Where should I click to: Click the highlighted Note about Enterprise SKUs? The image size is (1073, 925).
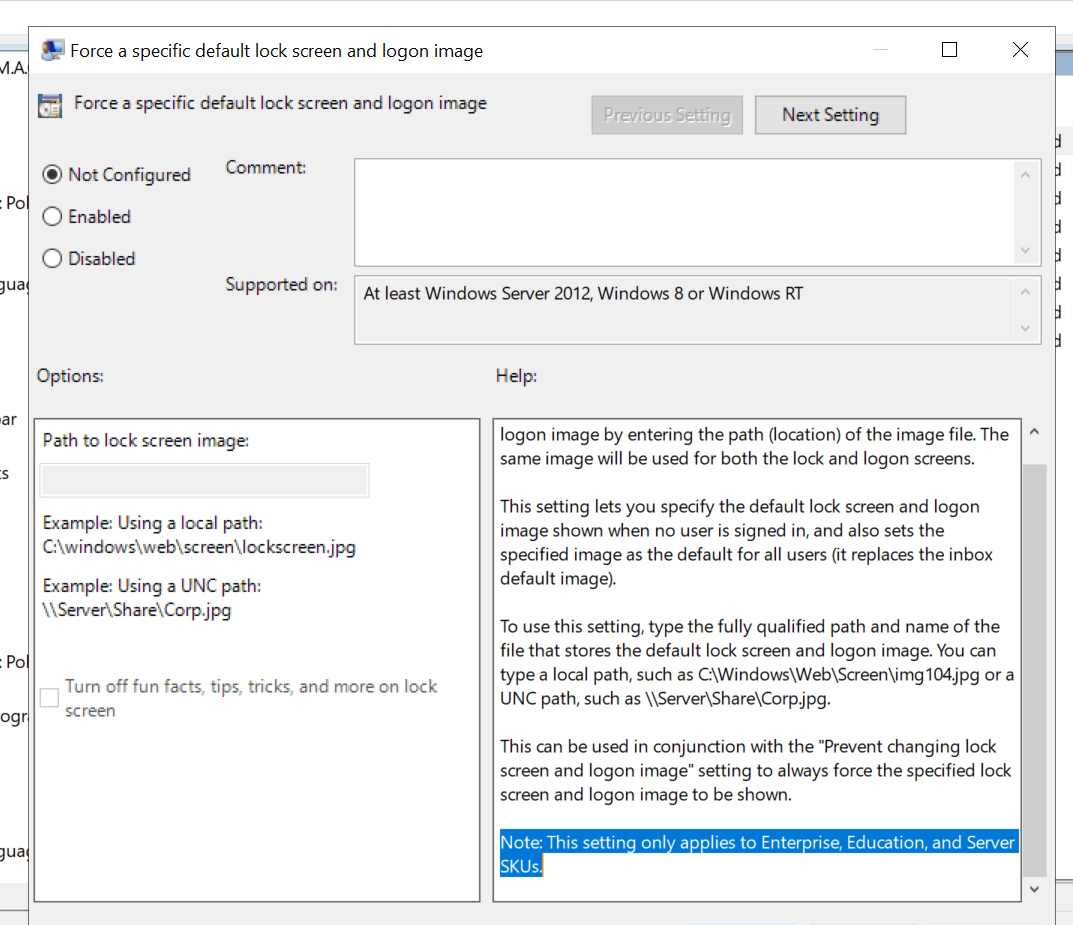758,854
